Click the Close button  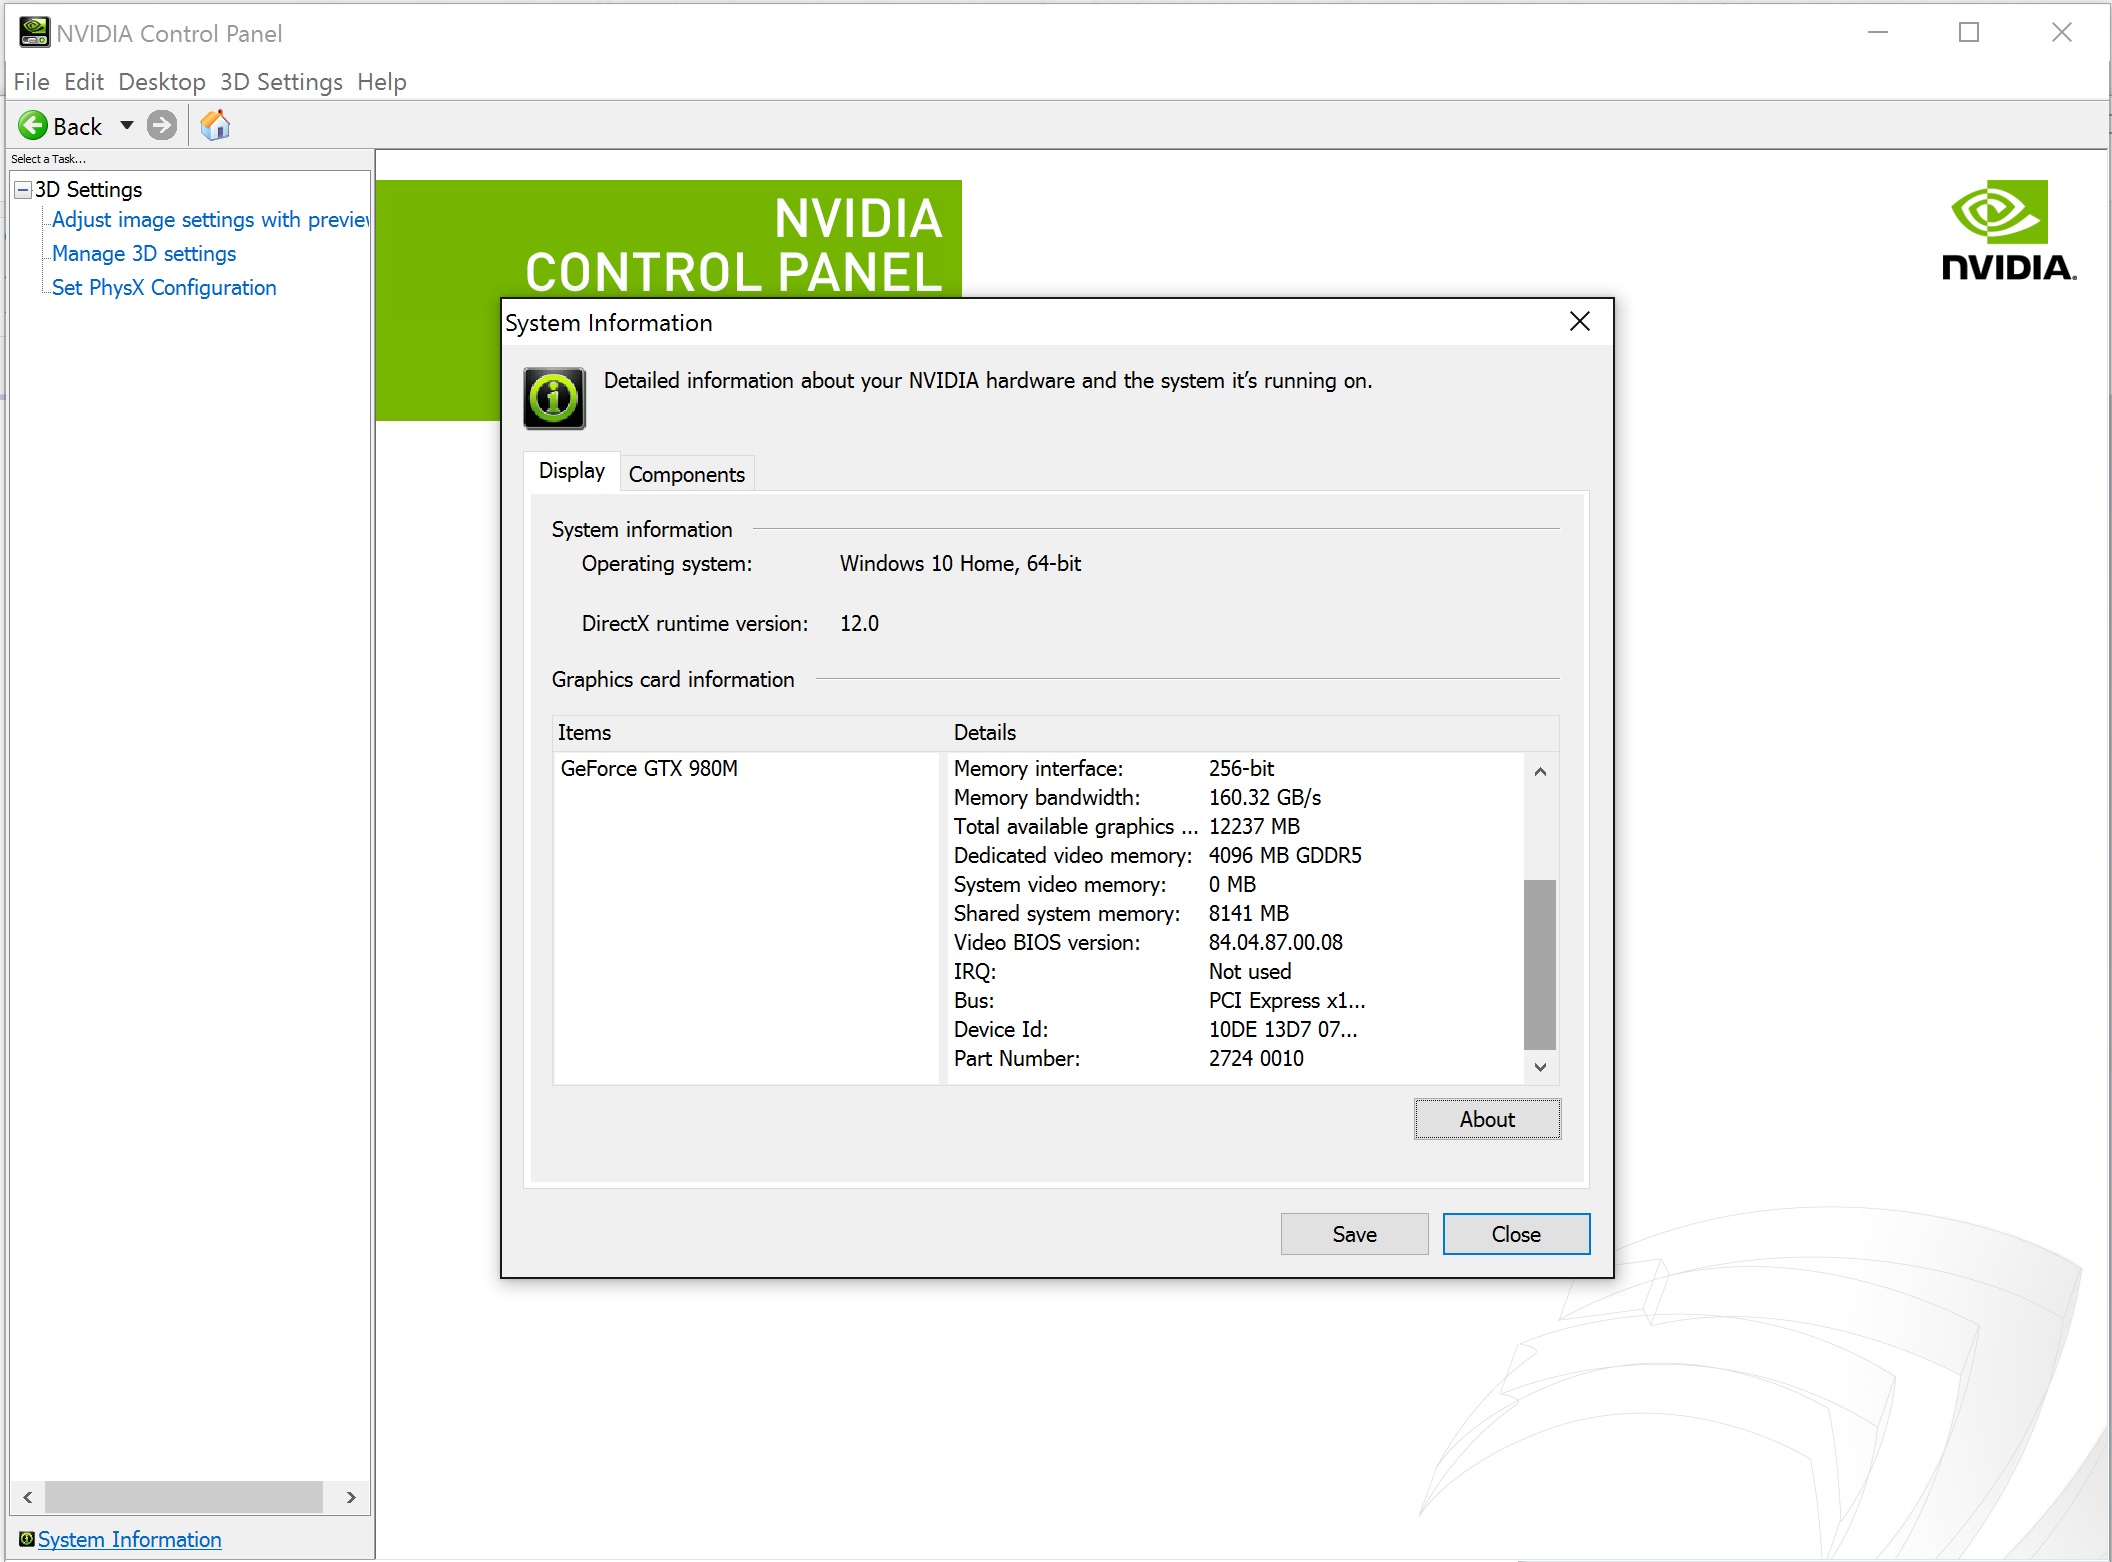(1516, 1234)
